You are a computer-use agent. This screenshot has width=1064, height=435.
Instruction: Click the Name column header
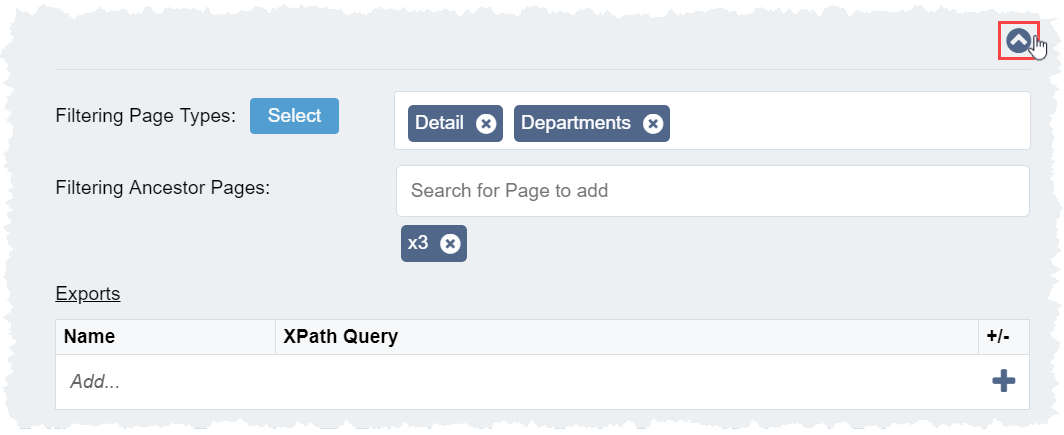coord(90,337)
